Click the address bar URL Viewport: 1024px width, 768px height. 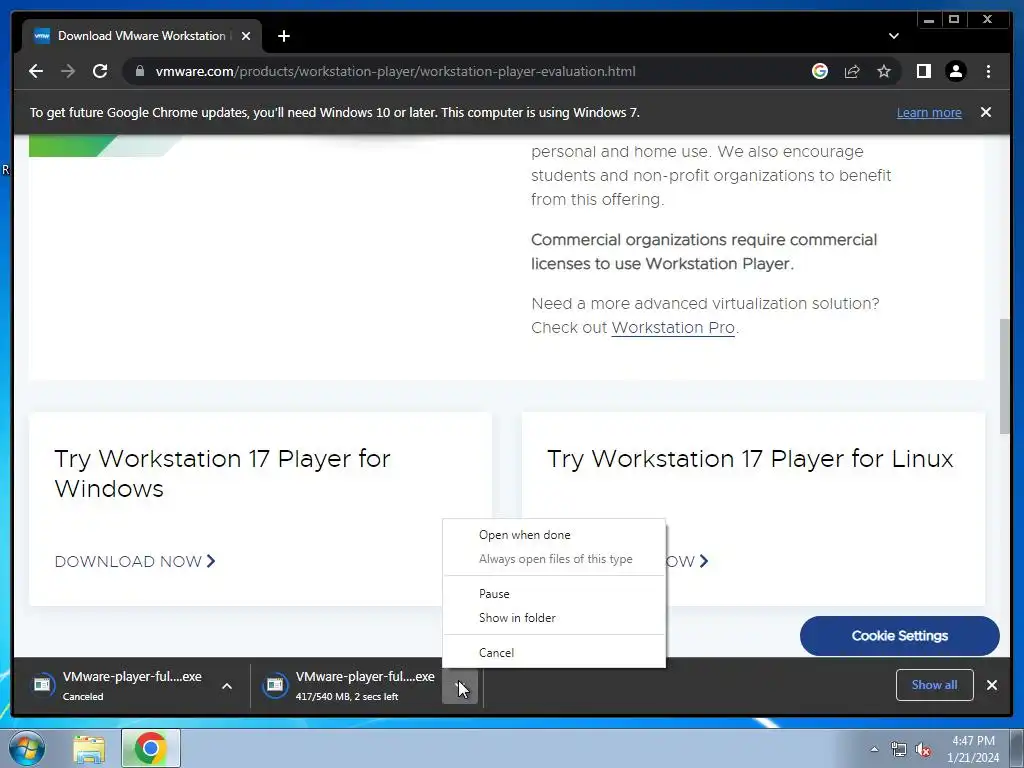pyautogui.click(x=395, y=71)
